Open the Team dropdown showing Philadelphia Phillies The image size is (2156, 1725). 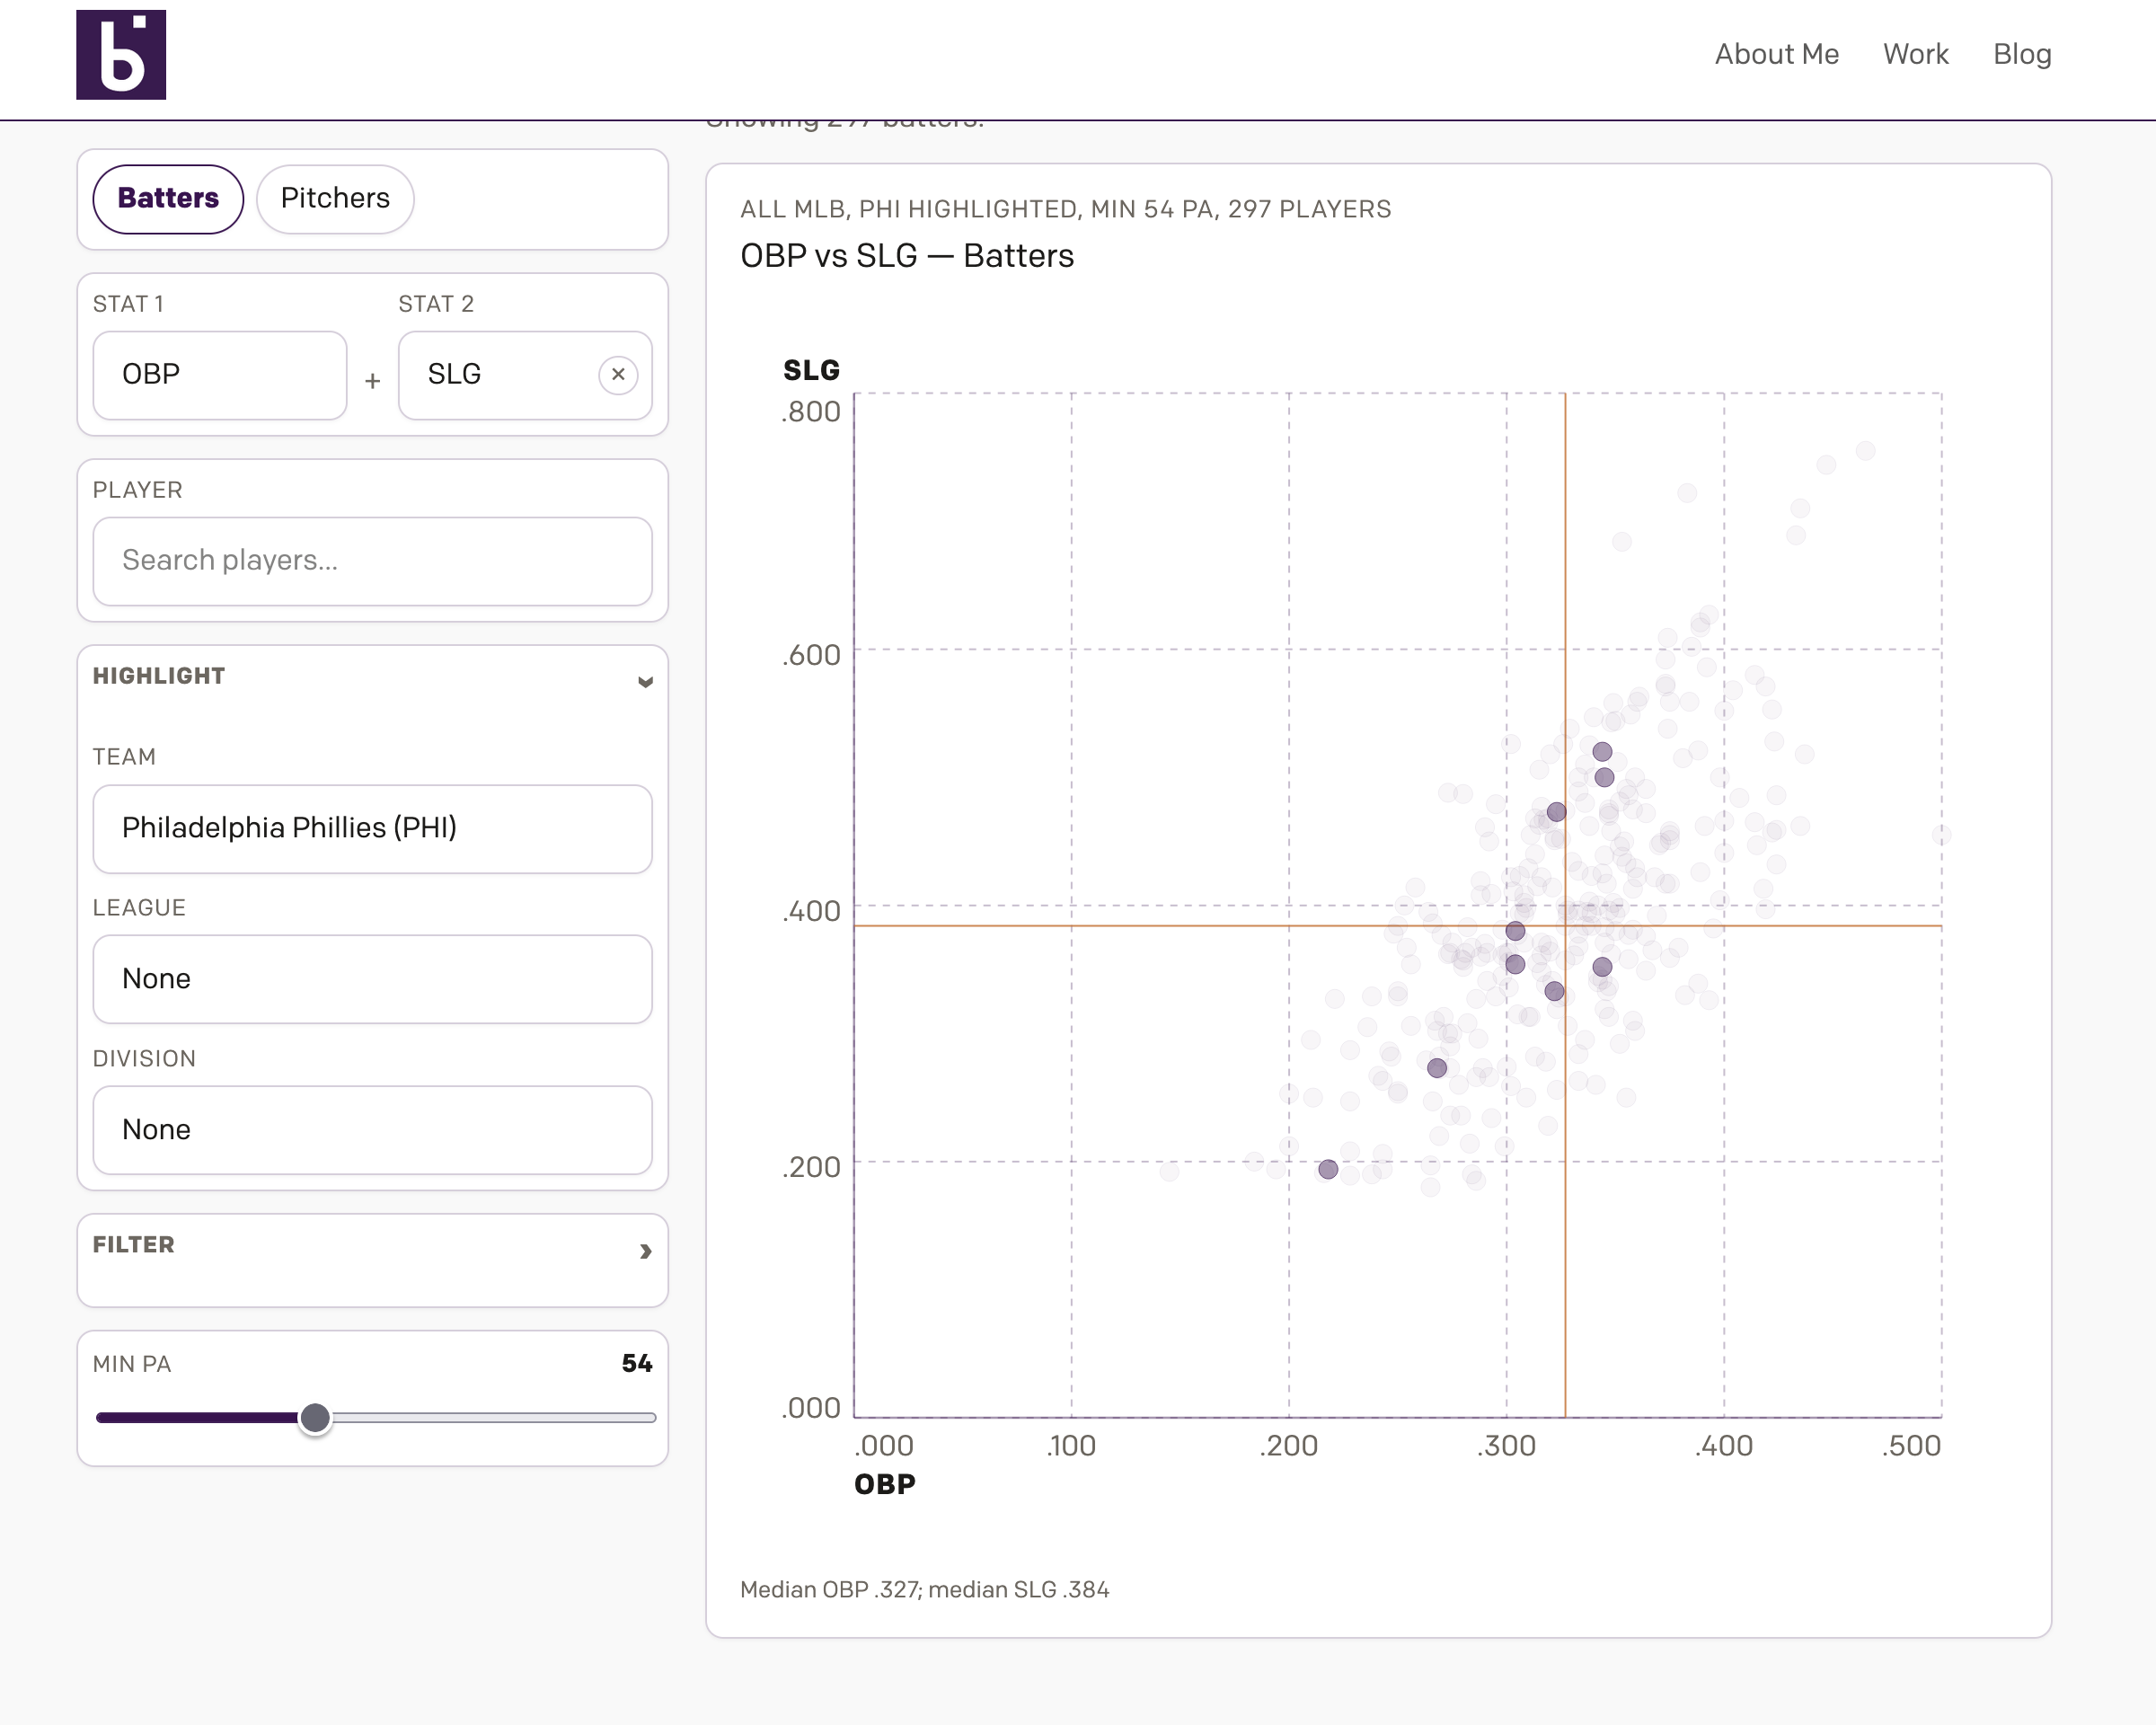372,828
